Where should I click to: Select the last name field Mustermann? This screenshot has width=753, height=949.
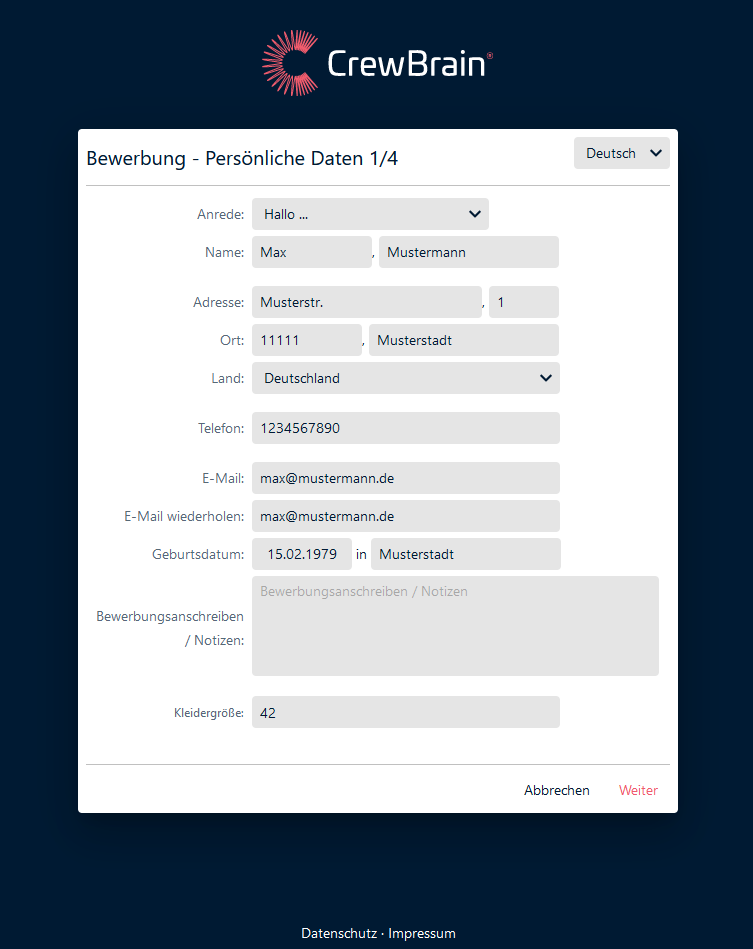[x=468, y=252]
